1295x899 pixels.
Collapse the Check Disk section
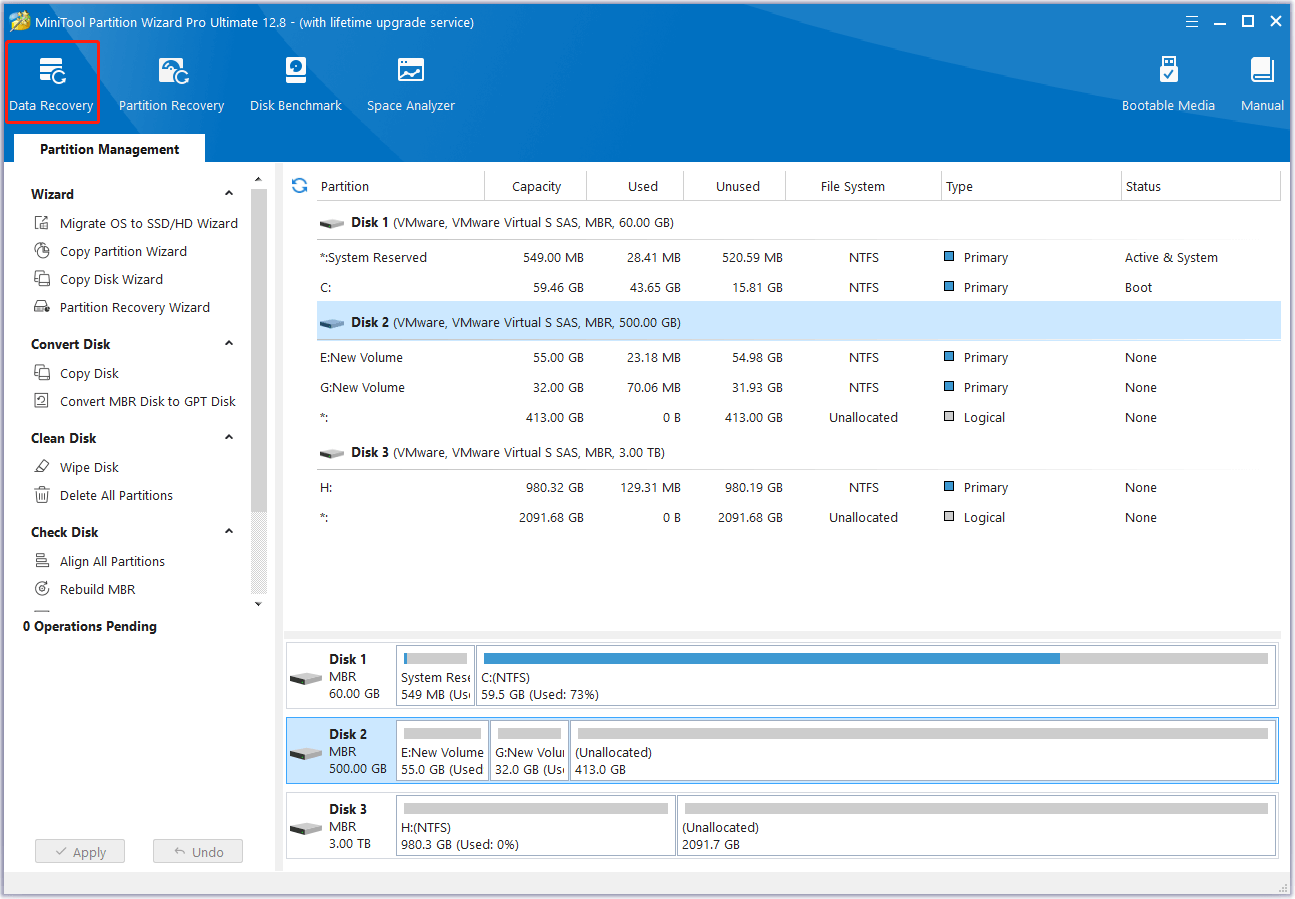click(x=229, y=532)
